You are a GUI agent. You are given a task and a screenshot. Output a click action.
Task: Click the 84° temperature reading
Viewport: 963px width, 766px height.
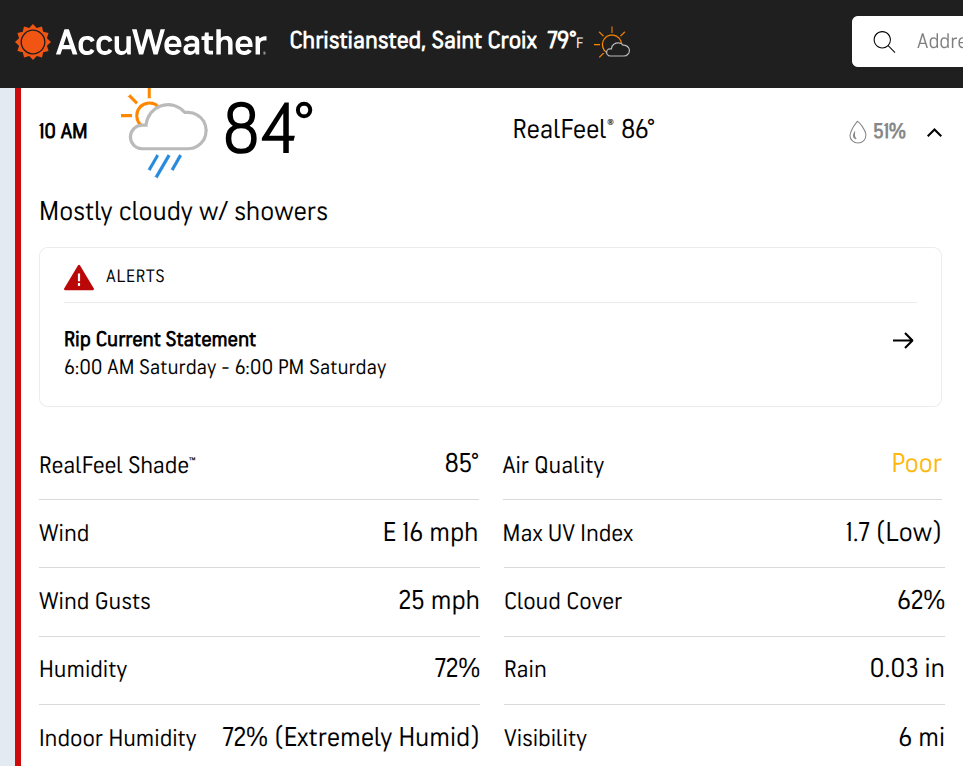pyautogui.click(x=268, y=130)
